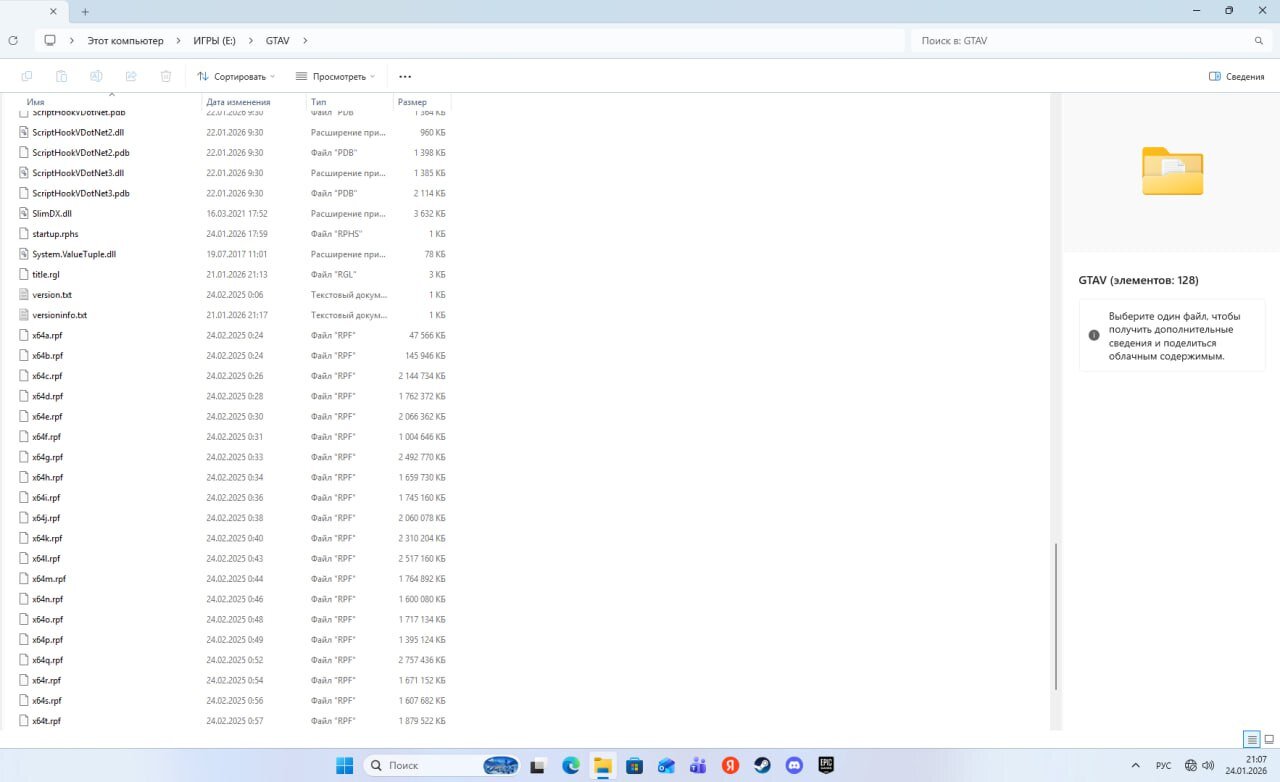Toggle the Сведения details pane
1280x782 pixels.
point(1236,76)
